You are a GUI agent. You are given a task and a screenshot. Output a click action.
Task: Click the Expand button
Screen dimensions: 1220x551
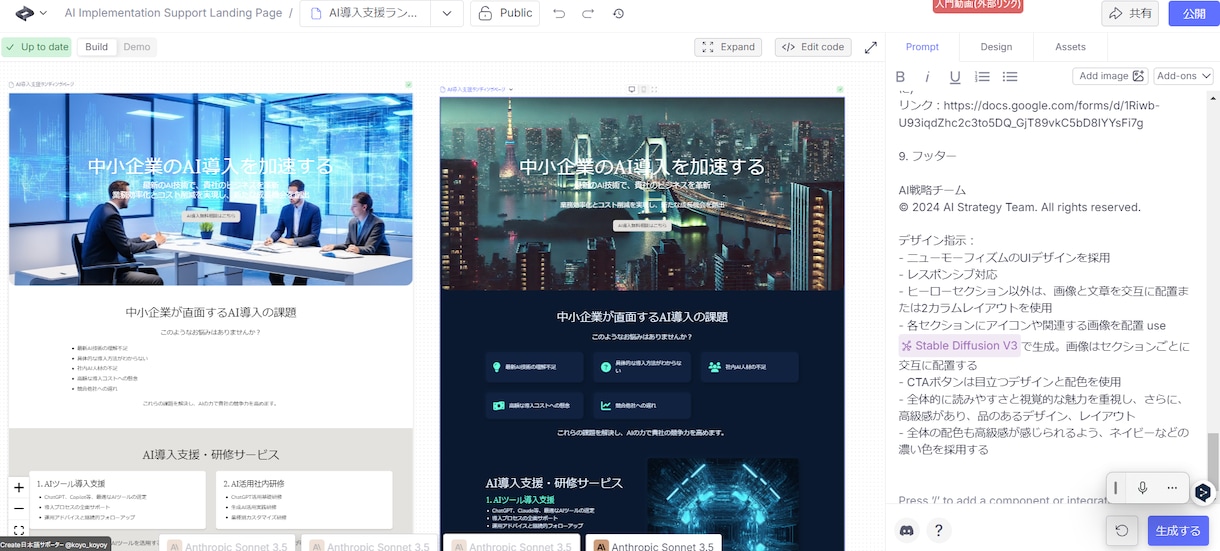[727, 47]
